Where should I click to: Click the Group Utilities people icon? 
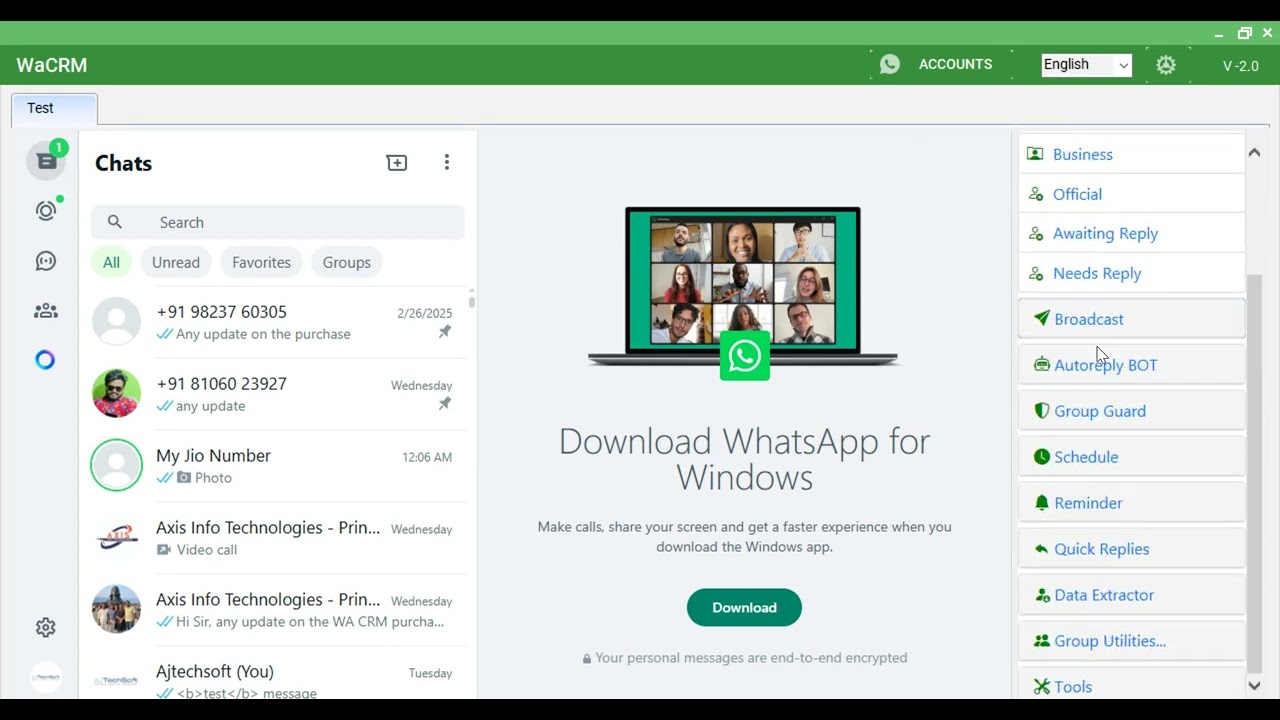tap(1042, 641)
